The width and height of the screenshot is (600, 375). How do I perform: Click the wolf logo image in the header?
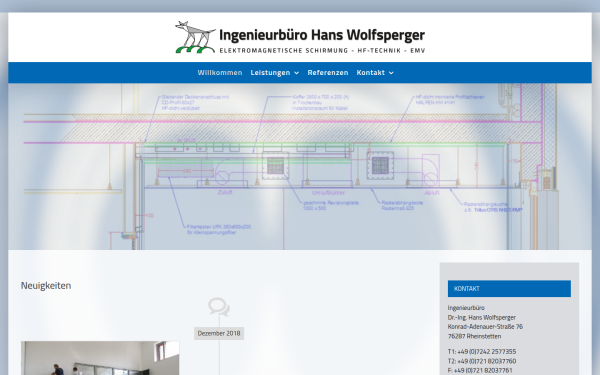point(195,37)
